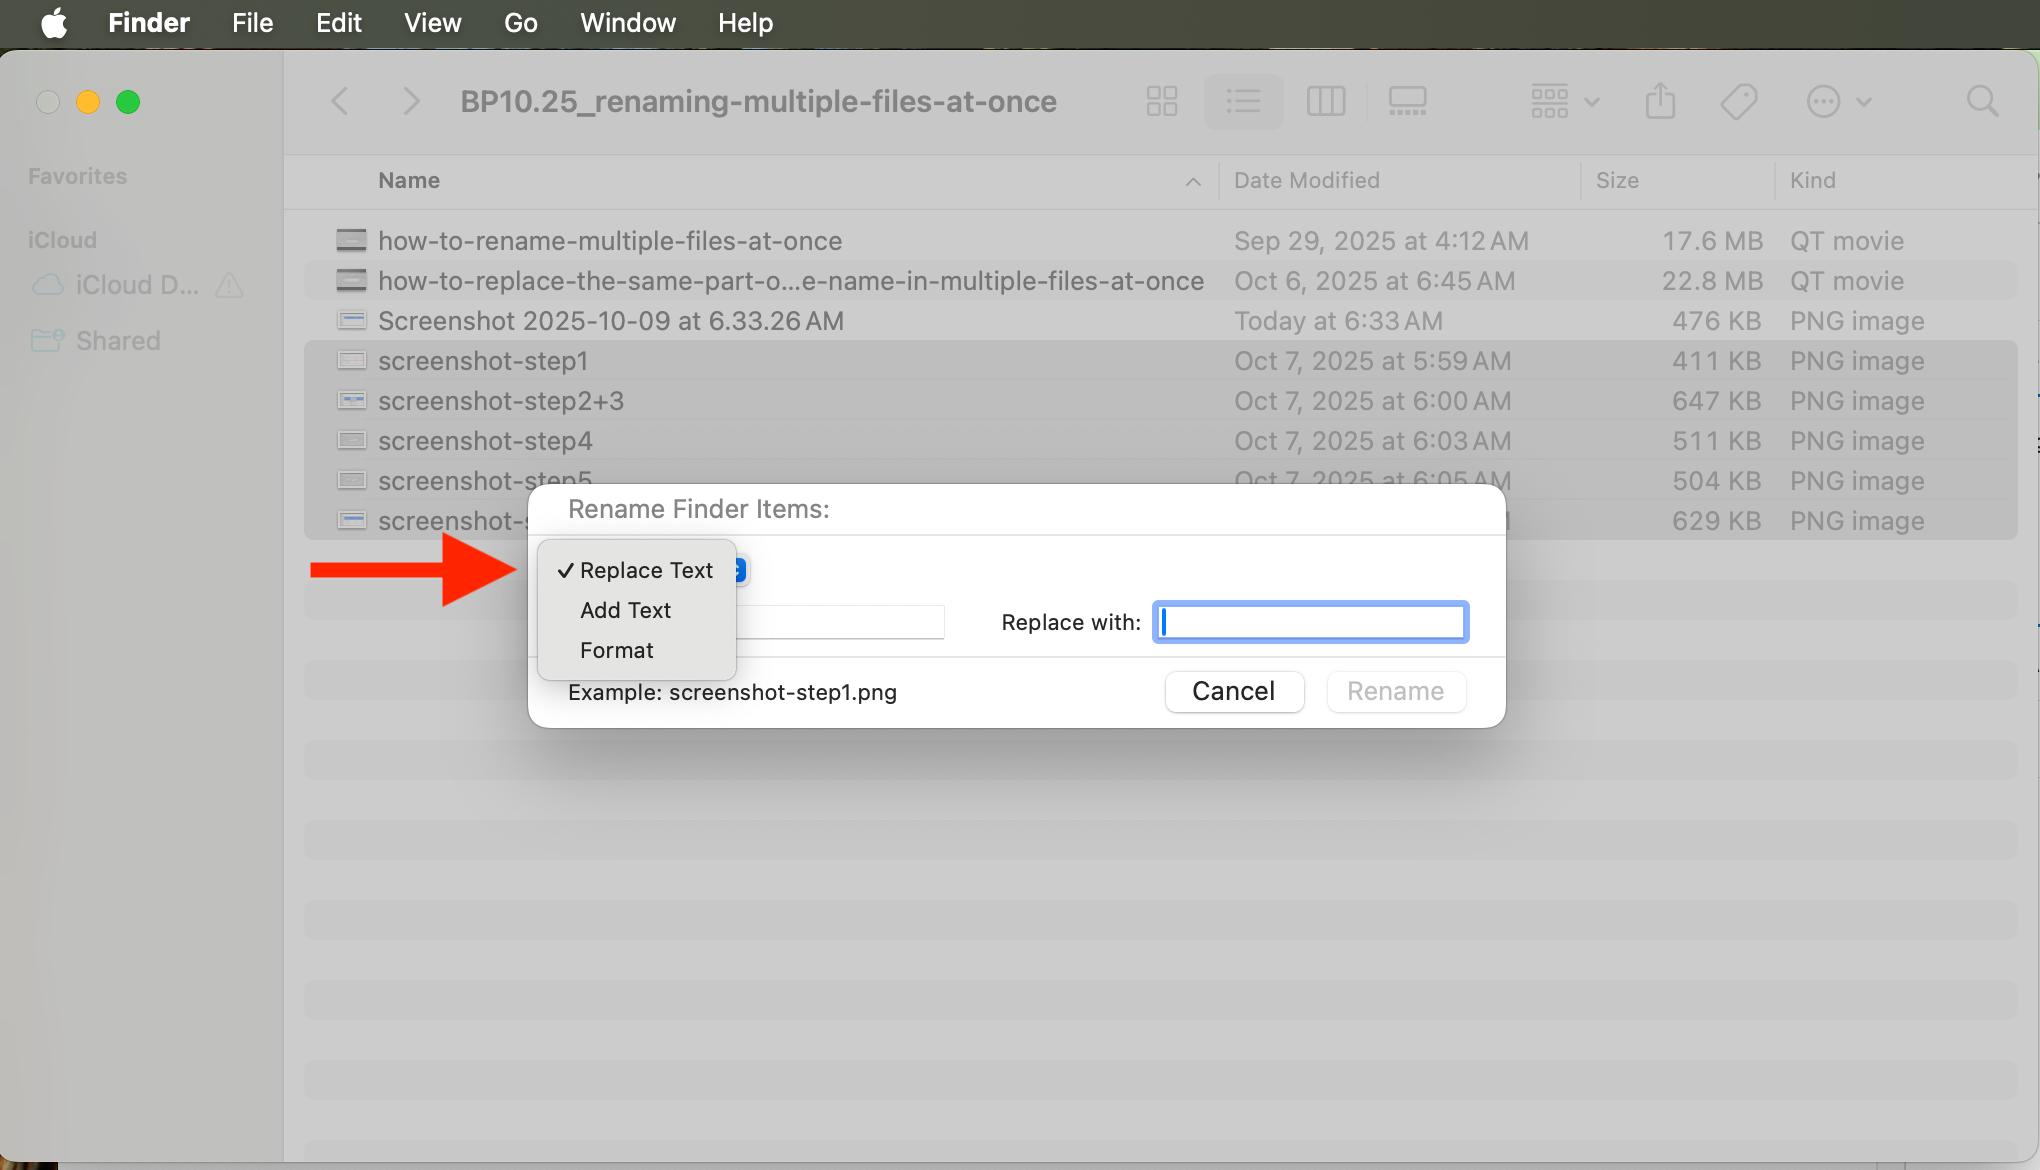Reverse sort order on the Name column

pyautogui.click(x=1192, y=182)
